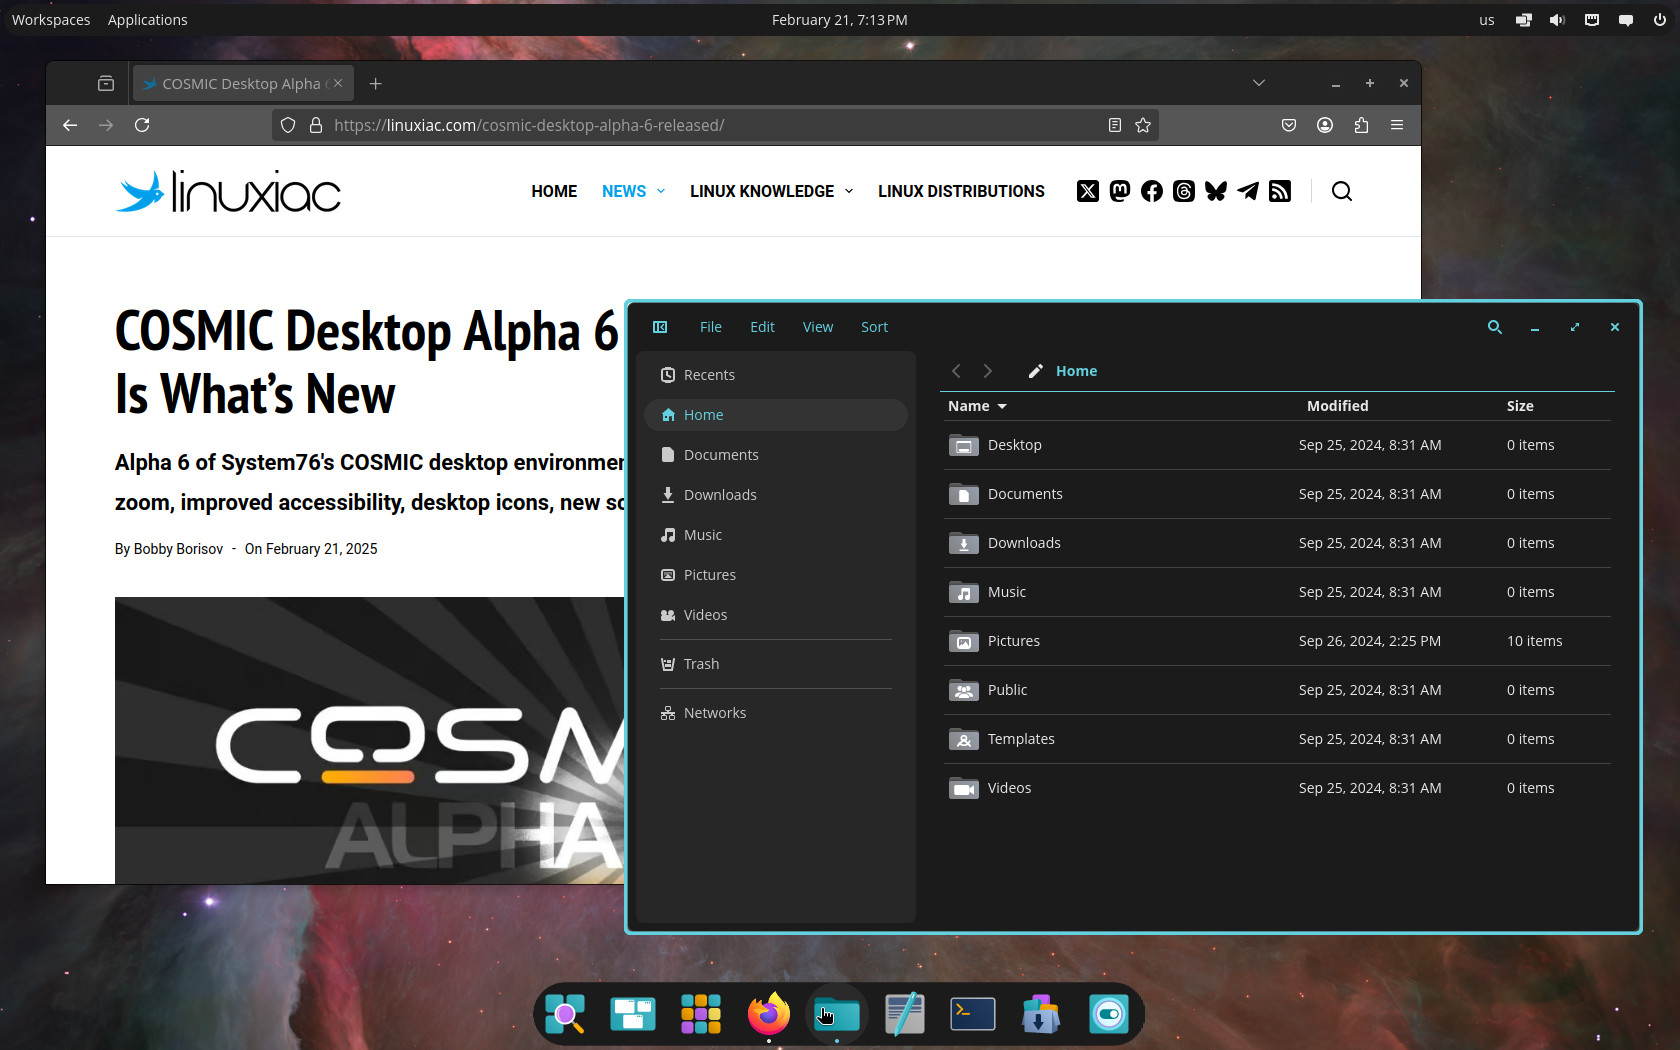Open the file manager search icon
Screen dimensions: 1680x1050
pyautogui.click(x=1495, y=327)
